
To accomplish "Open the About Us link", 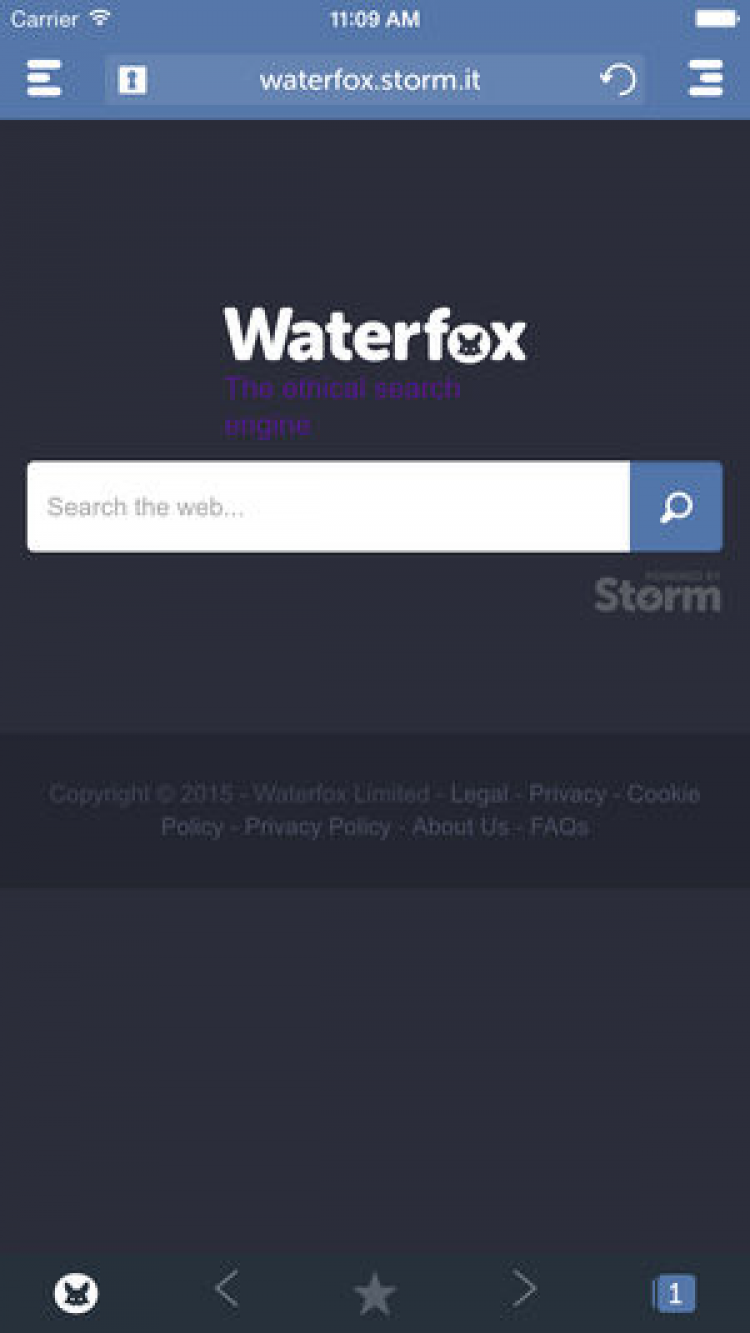I will point(460,827).
